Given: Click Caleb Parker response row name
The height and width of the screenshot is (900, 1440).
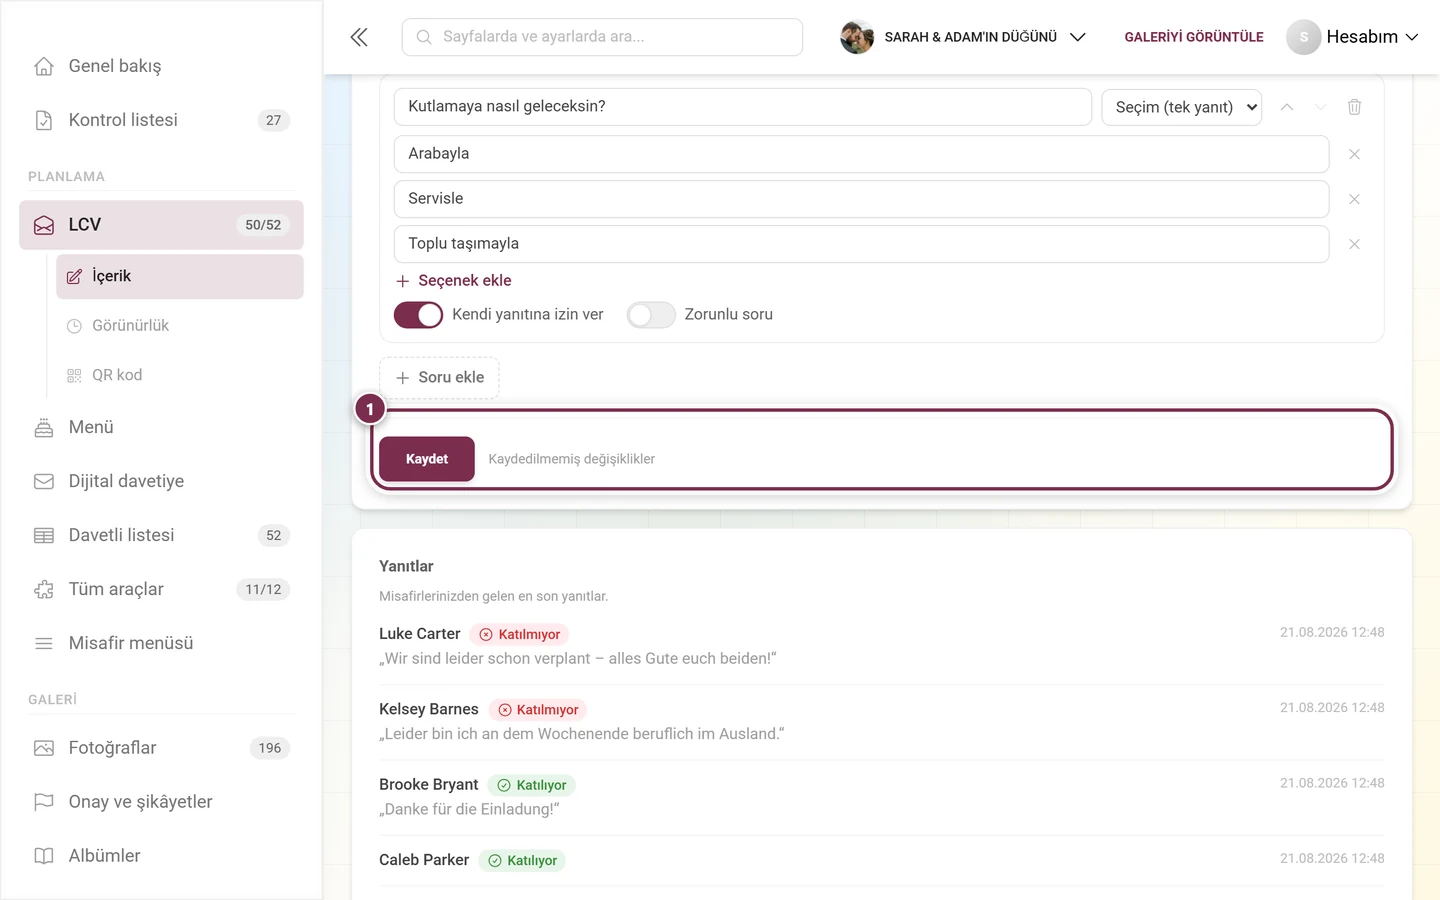Looking at the screenshot, I should point(424,860).
